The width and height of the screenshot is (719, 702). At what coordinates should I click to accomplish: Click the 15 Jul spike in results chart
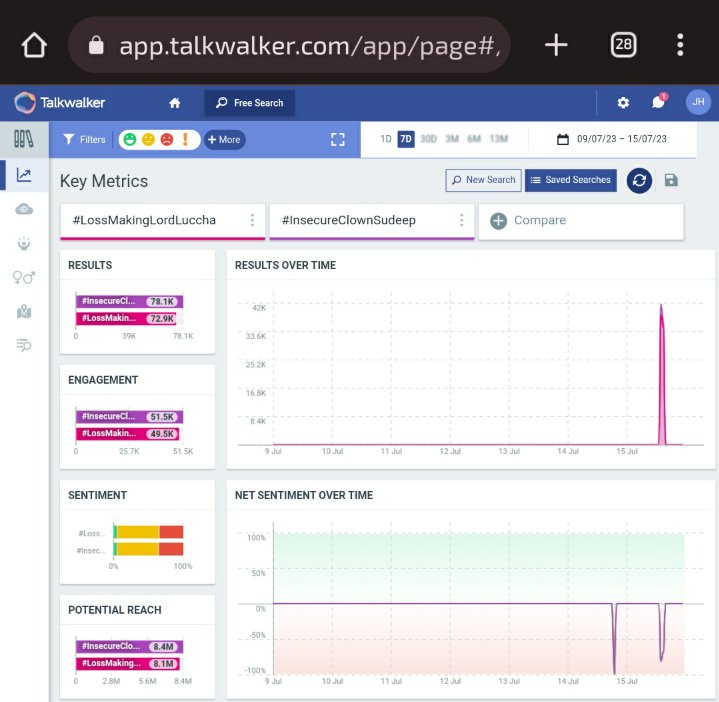click(662, 376)
